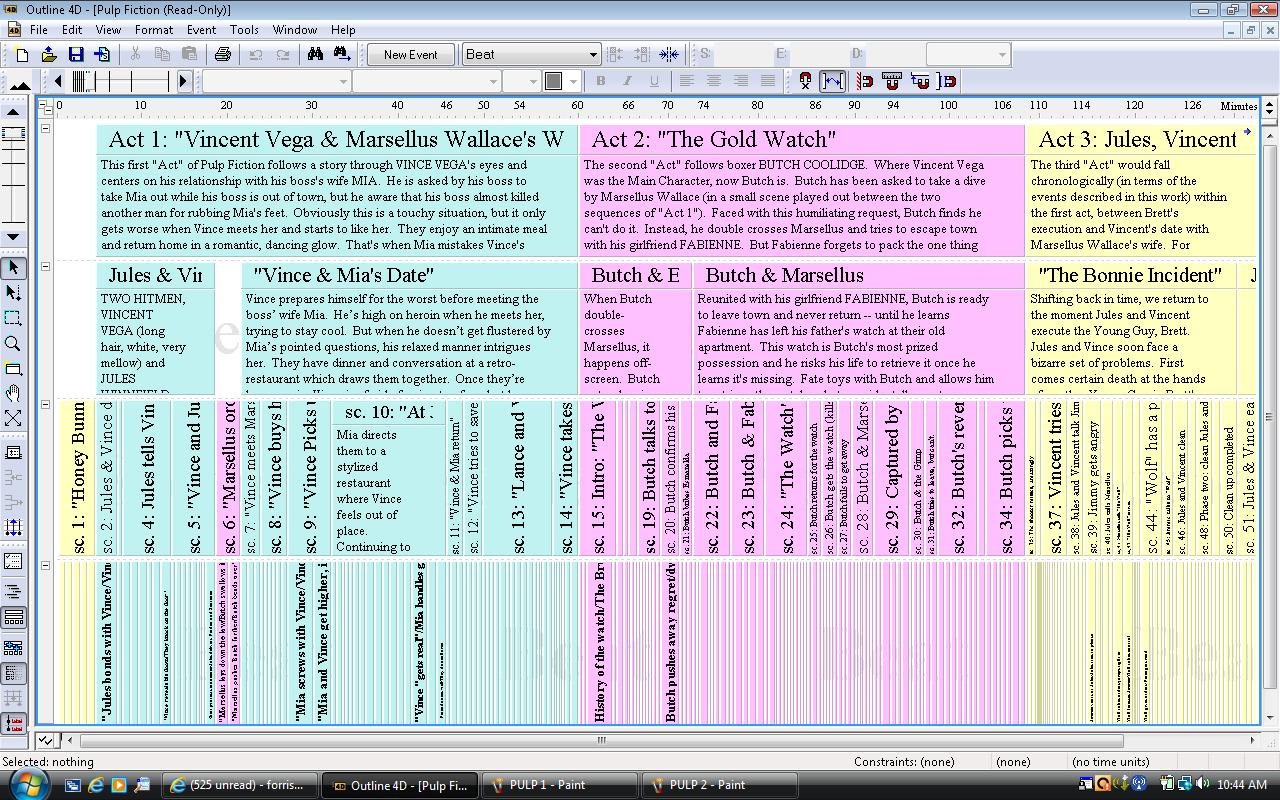Click the magnet with red X icon
1280x800 pixels.
[805, 81]
